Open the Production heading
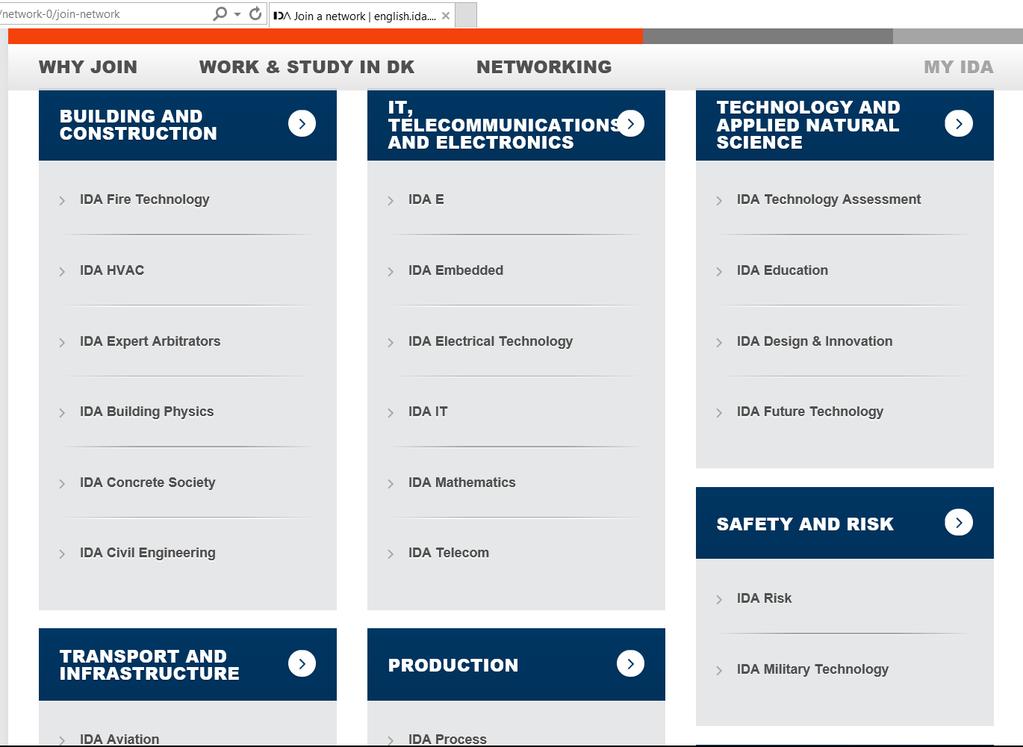The width and height of the screenshot is (1023, 747). coord(453,665)
